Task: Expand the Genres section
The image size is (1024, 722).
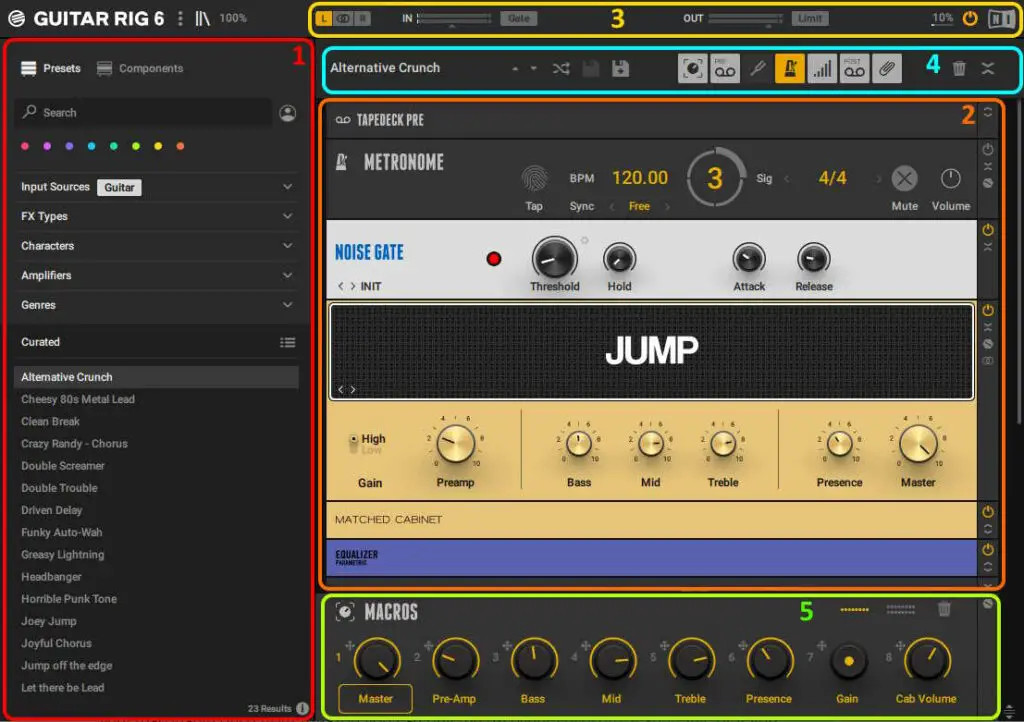Action: pos(287,305)
